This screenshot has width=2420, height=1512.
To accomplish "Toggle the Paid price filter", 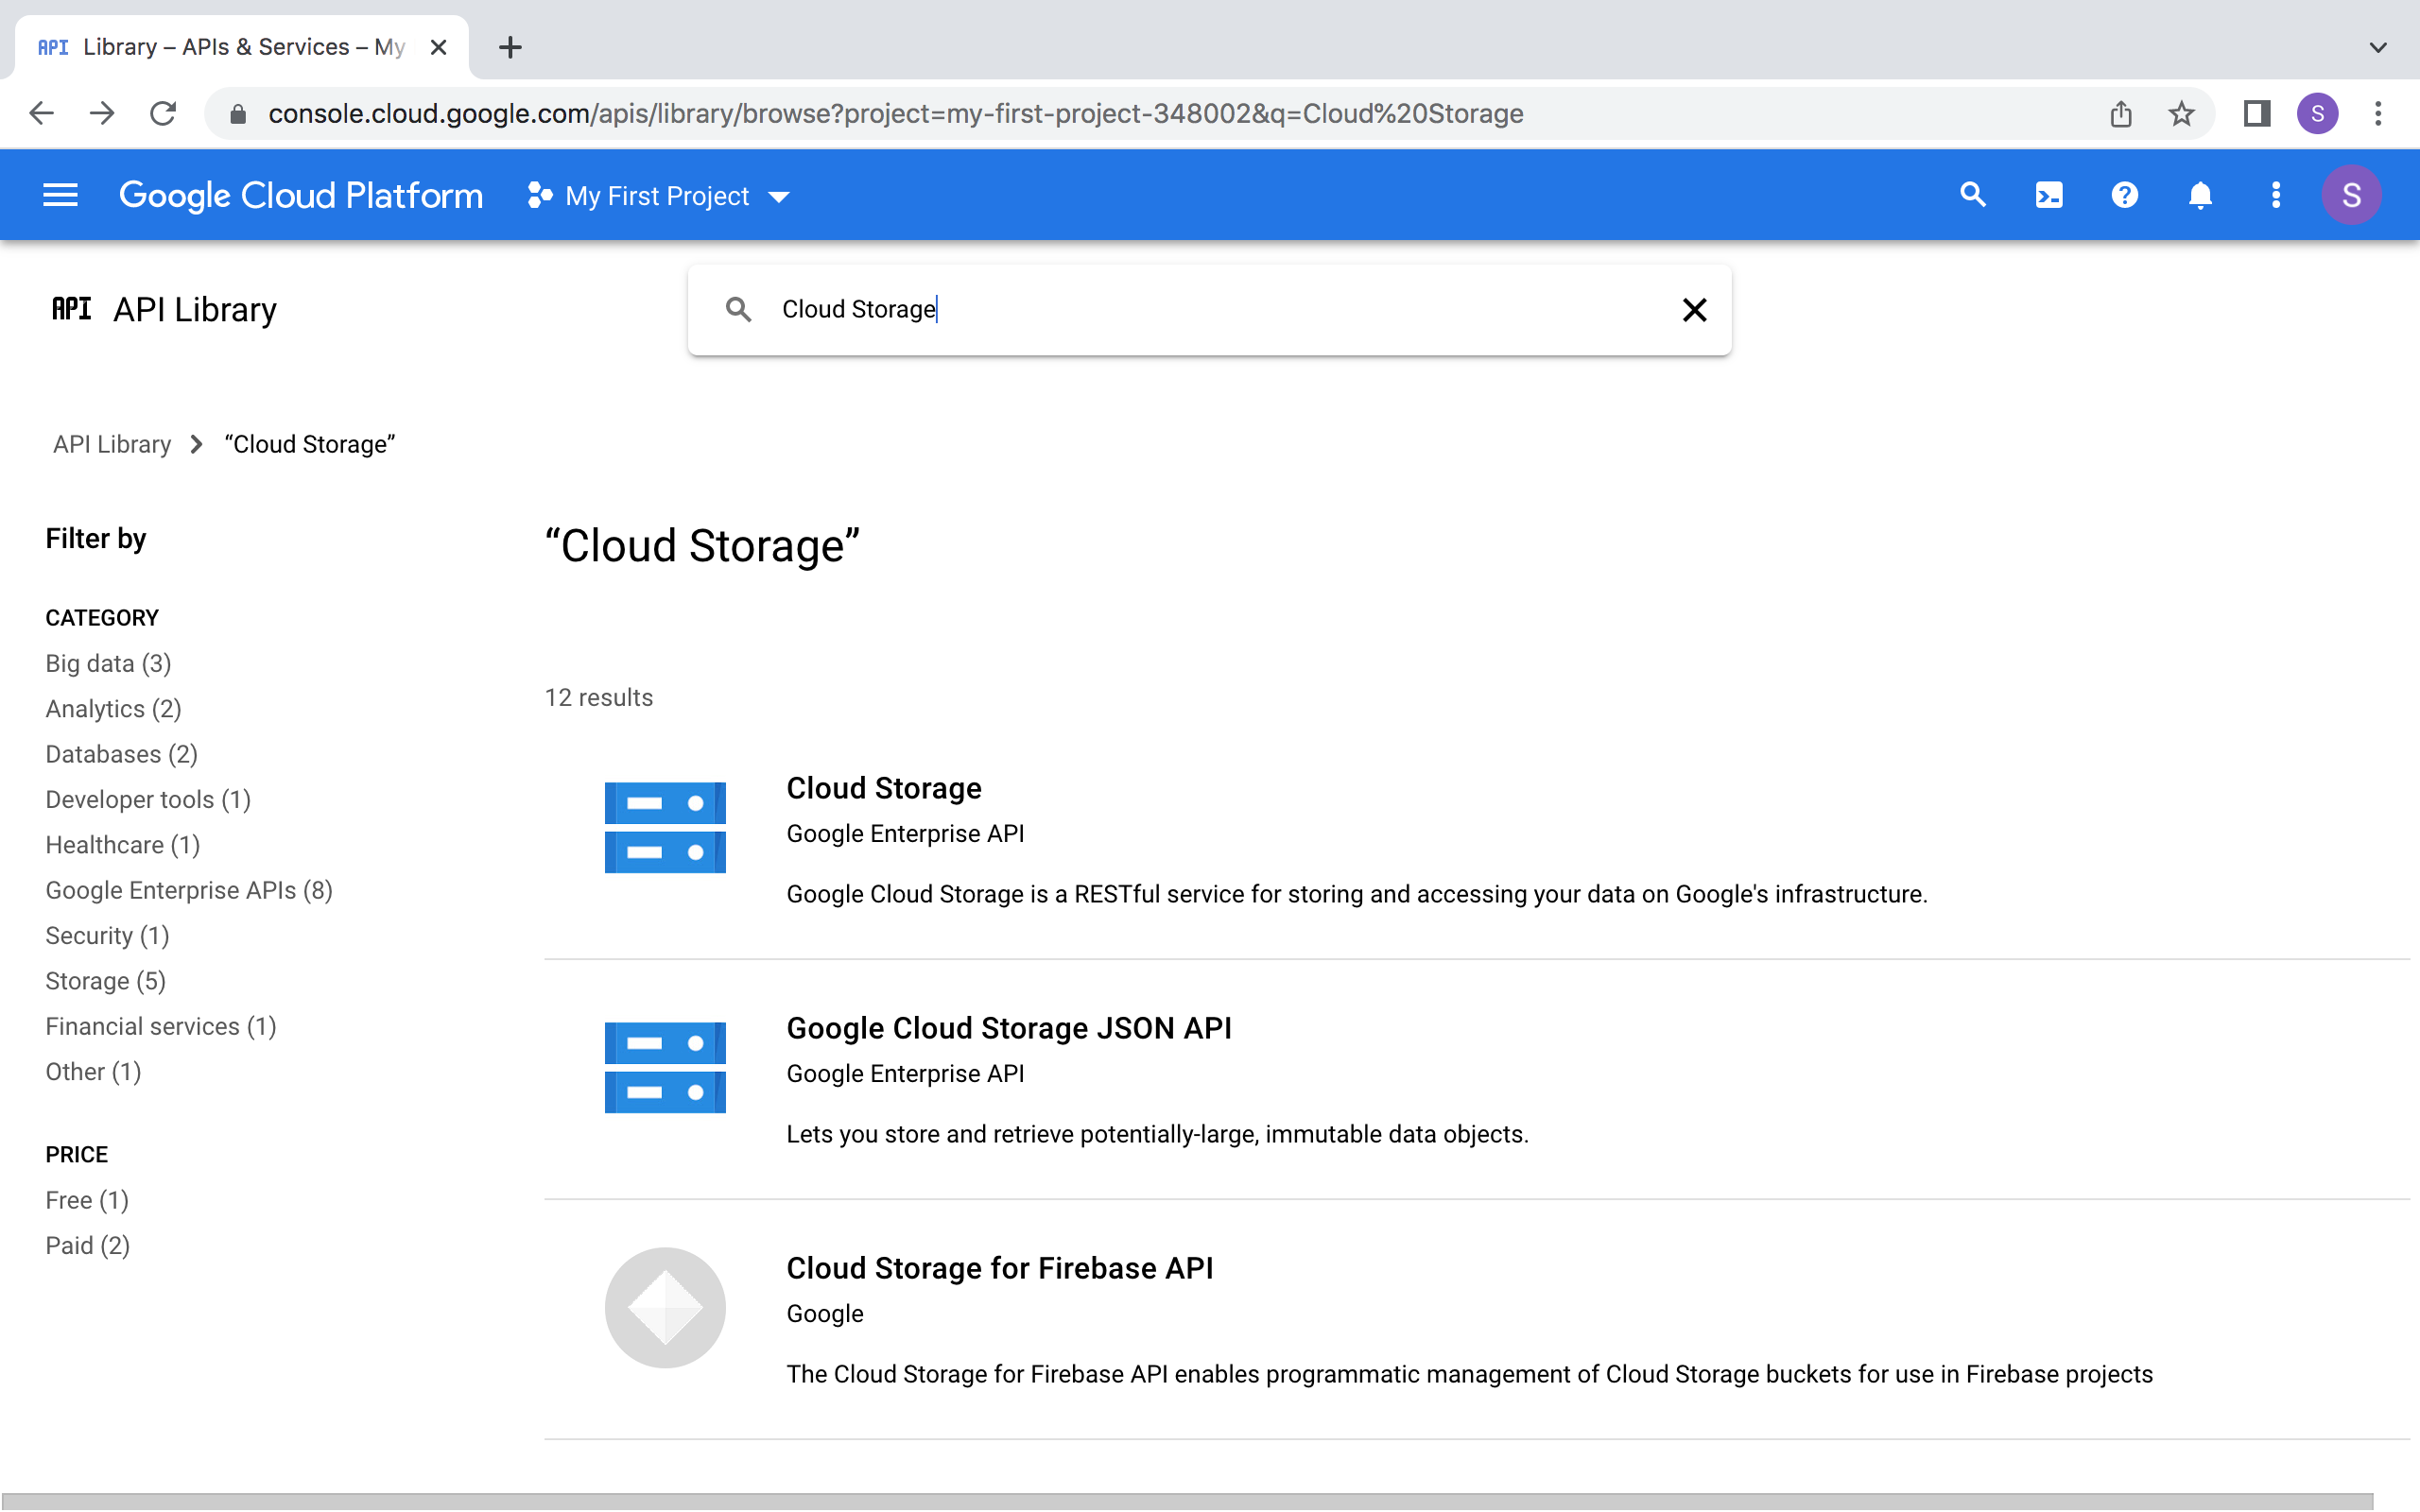I will point(87,1244).
